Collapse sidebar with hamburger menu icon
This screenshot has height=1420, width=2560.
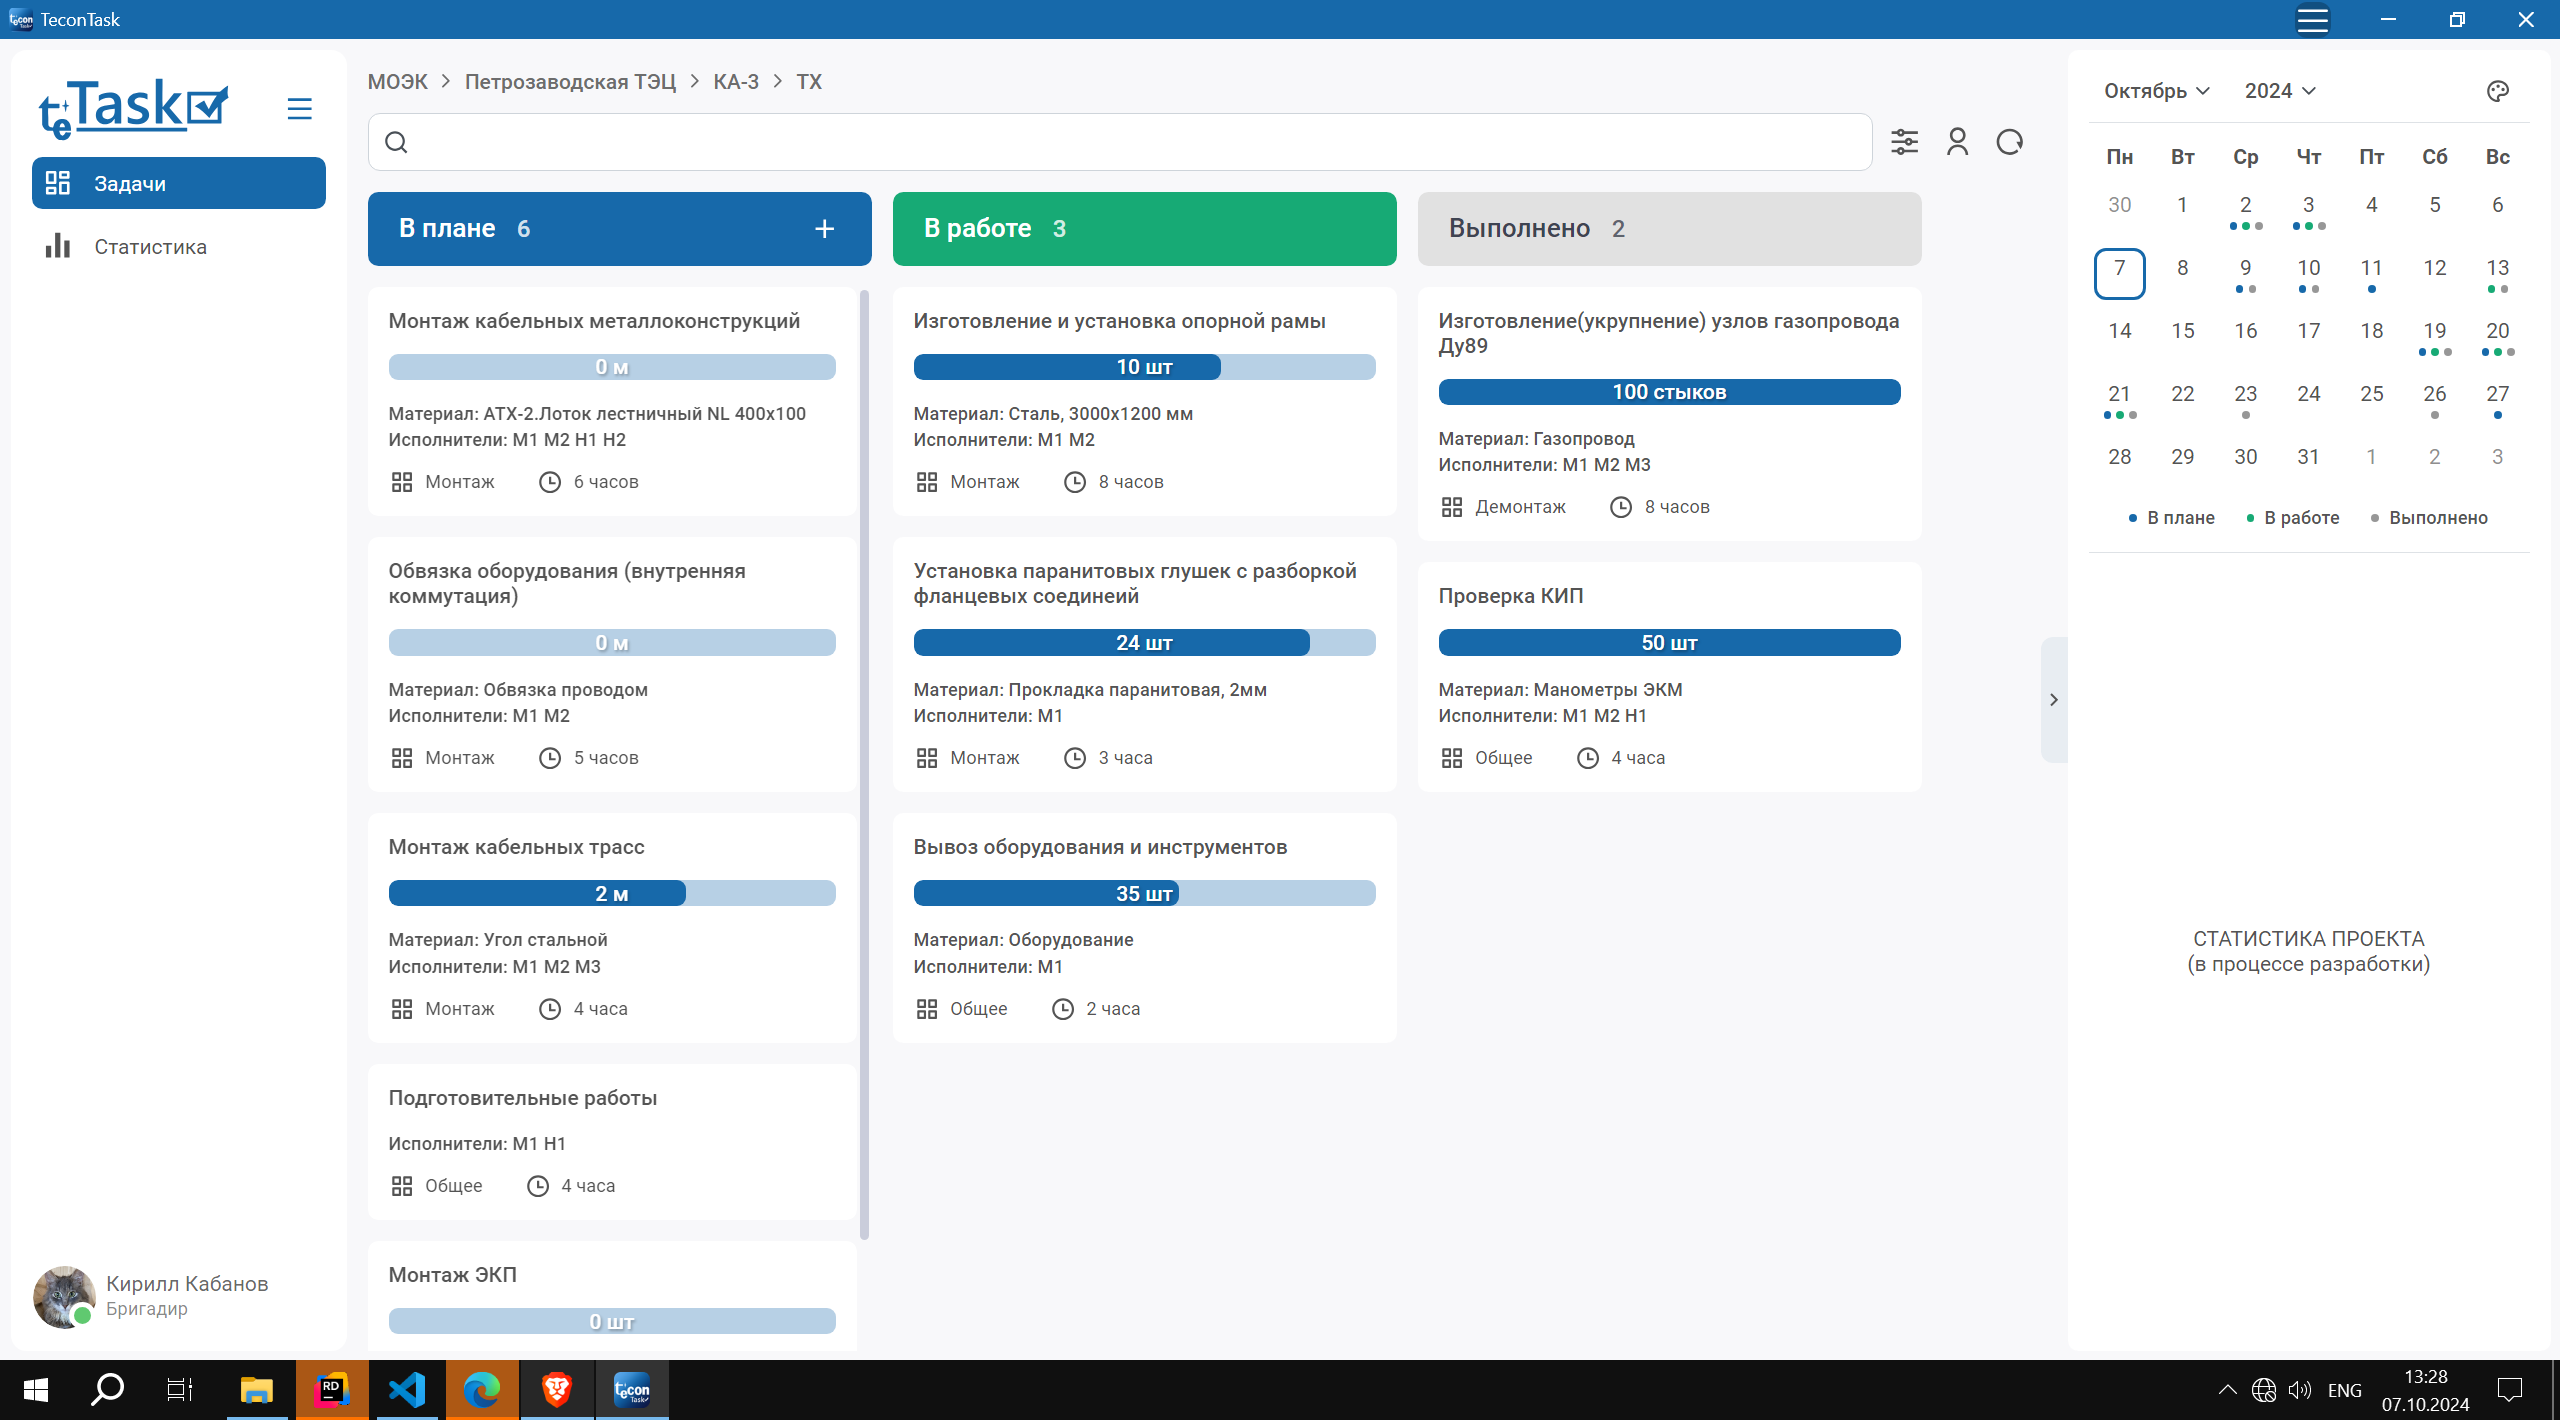coord(299,109)
